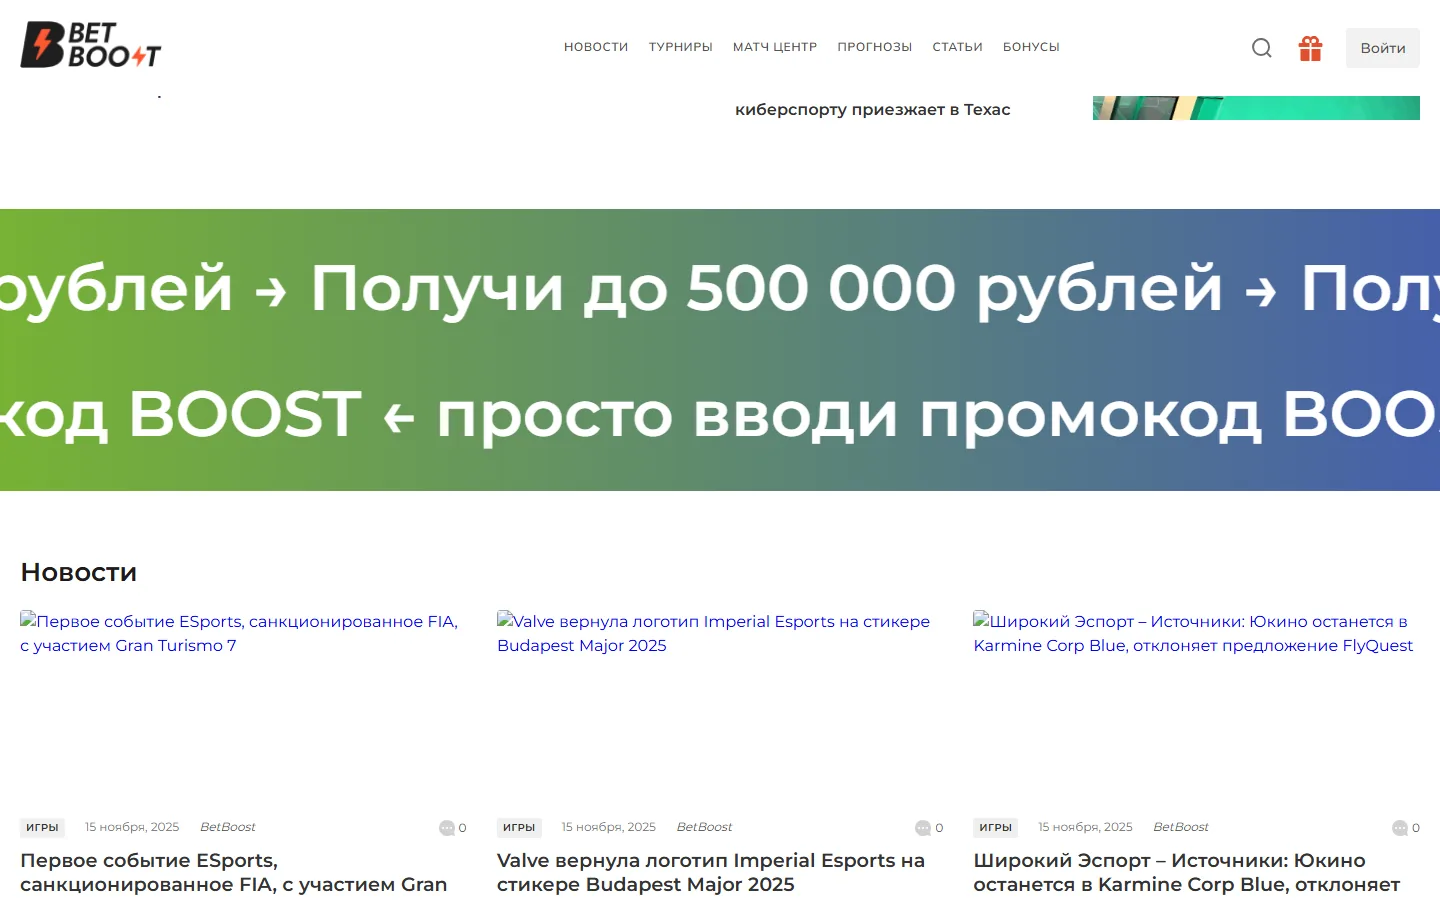Click ИГРЫ tag under the FIA article
This screenshot has width=1440, height=900.
42,827
